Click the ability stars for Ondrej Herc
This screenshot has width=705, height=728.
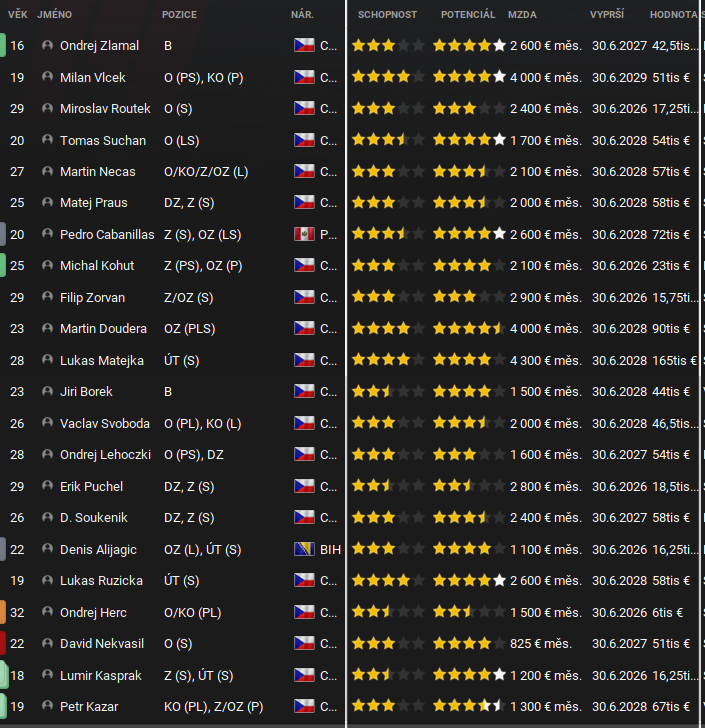tap(388, 612)
